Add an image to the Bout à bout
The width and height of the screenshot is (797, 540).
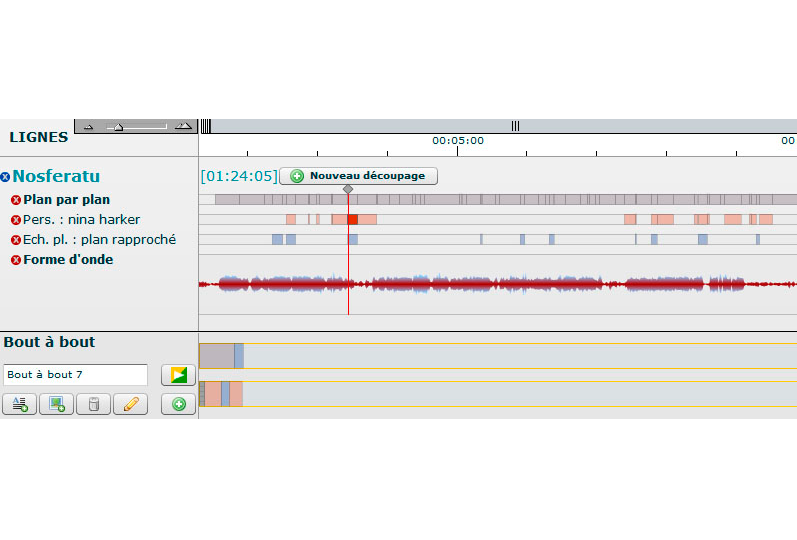[57, 404]
